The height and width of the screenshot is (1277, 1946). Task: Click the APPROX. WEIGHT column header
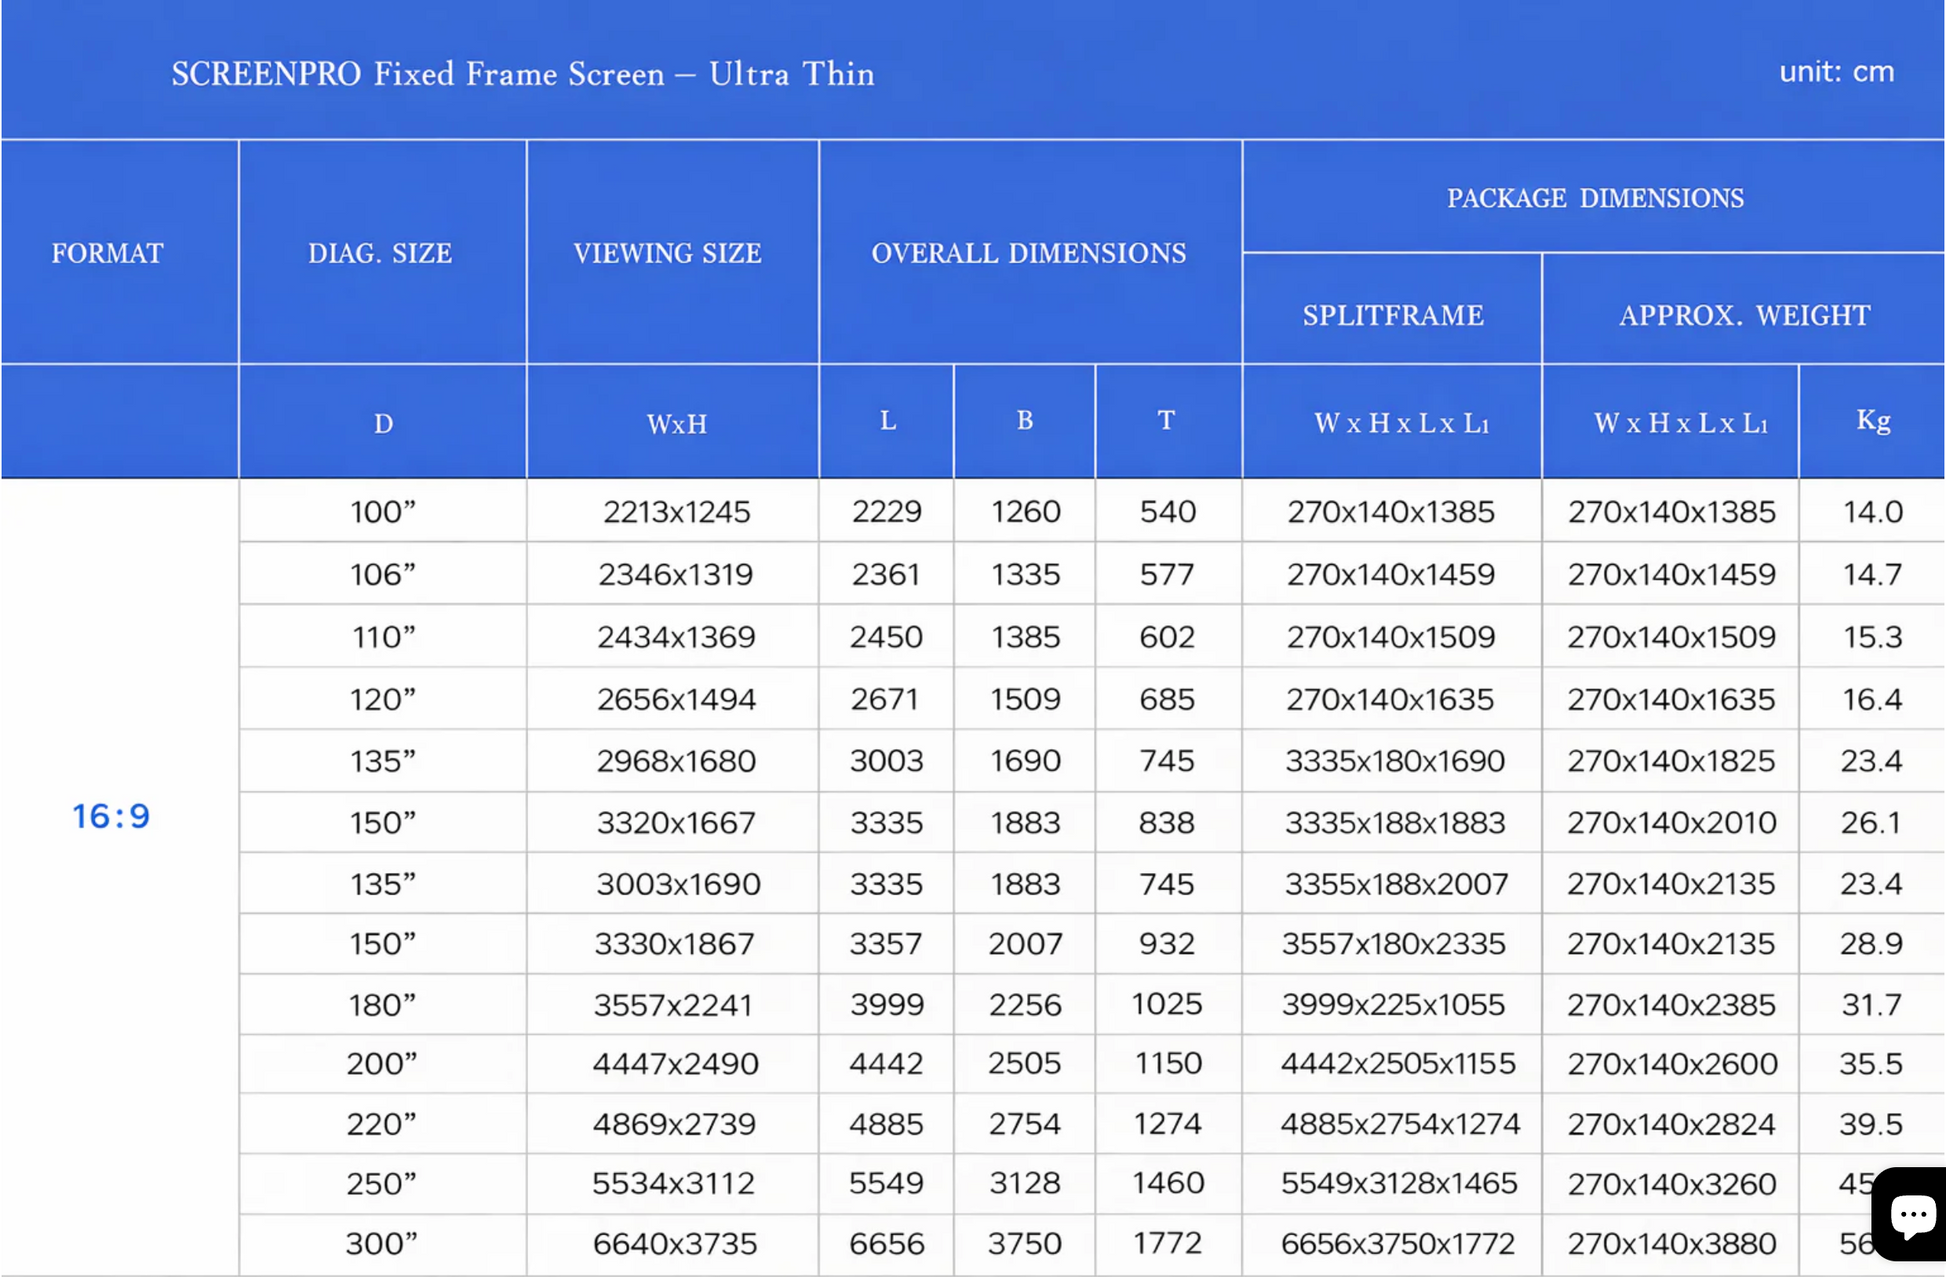coord(1744,315)
